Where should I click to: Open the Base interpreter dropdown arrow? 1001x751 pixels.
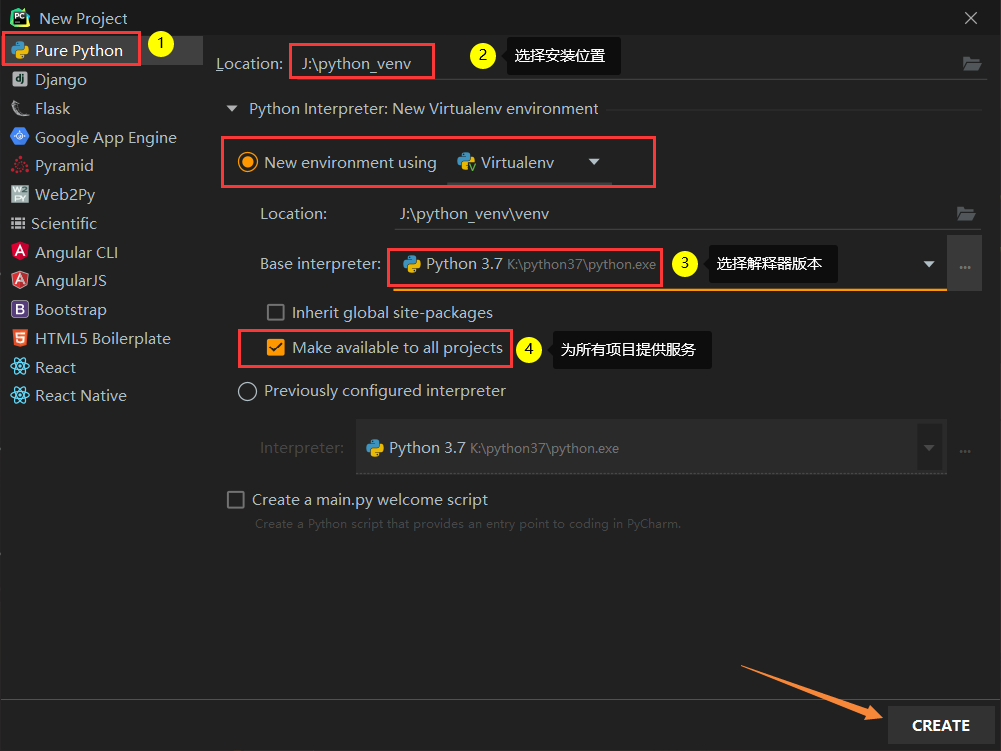[x=929, y=264]
